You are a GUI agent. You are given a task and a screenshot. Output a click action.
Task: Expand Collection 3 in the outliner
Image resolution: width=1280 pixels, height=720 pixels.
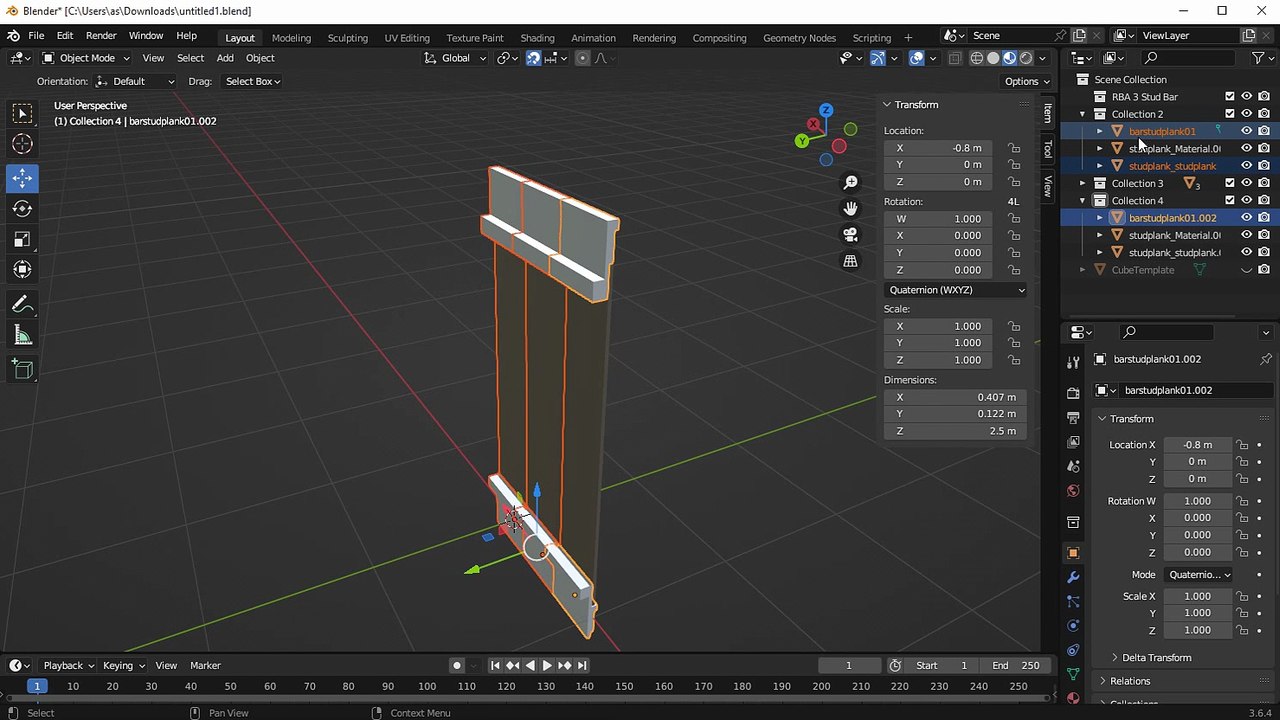pos(1082,183)
